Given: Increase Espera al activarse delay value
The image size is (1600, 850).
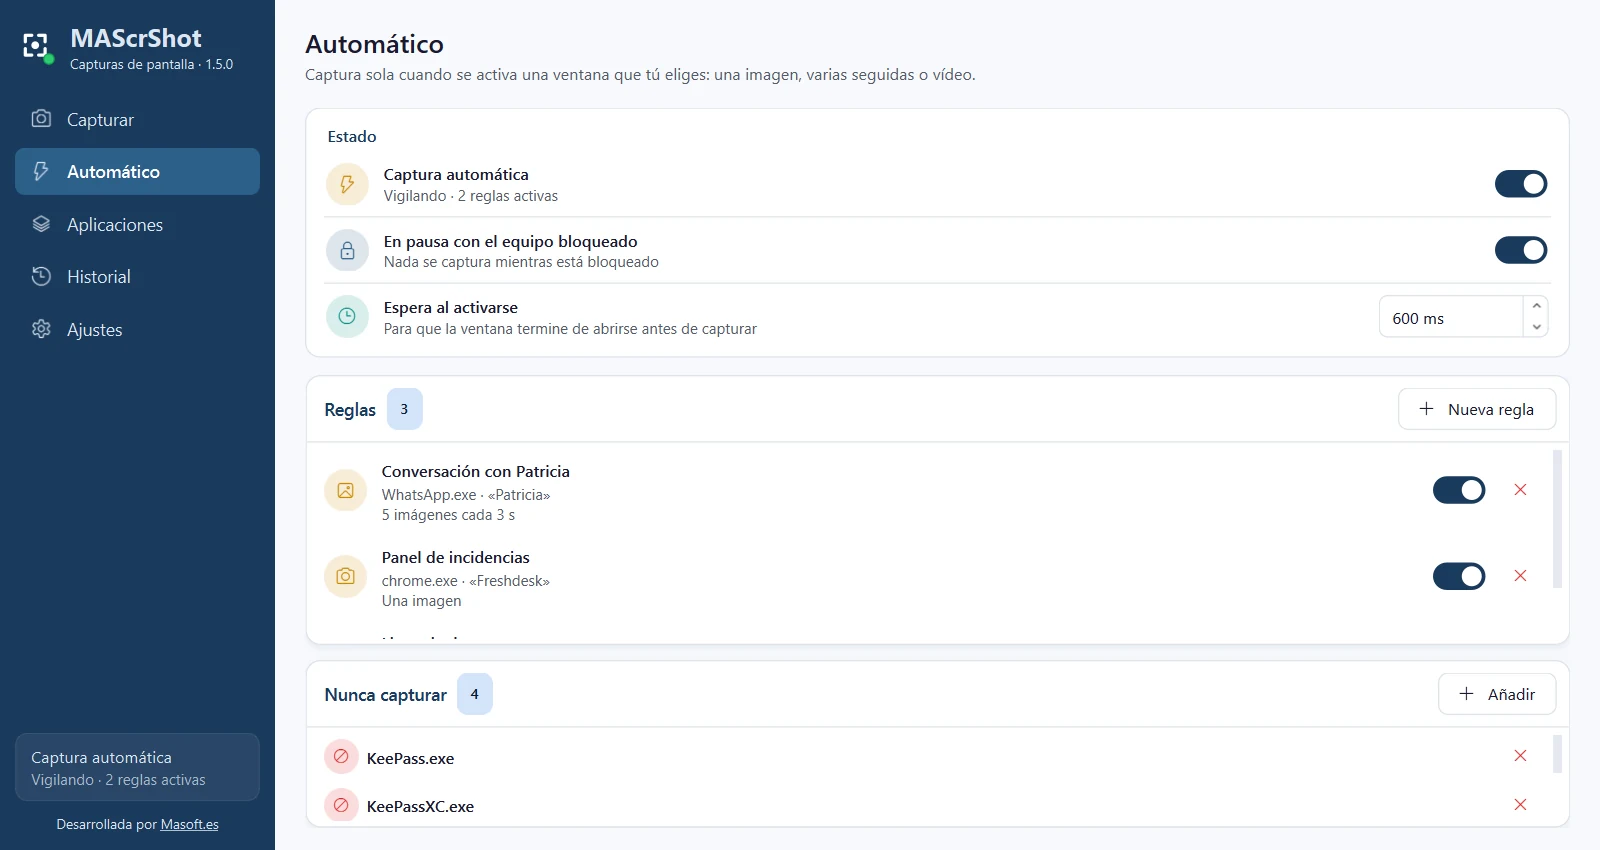Looking at the screenshot, I should point(1536,306).
